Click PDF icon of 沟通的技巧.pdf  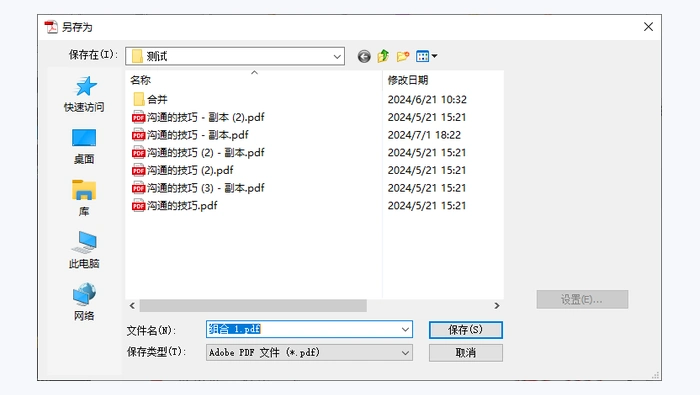pyautogui.click(x=138, y=206)
